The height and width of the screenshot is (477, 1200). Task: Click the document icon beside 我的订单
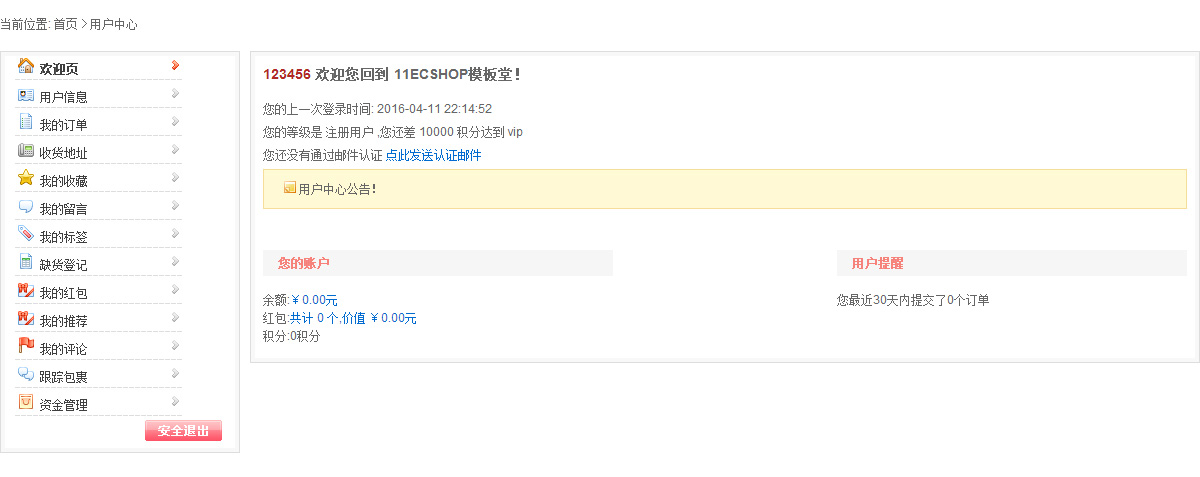26,122
